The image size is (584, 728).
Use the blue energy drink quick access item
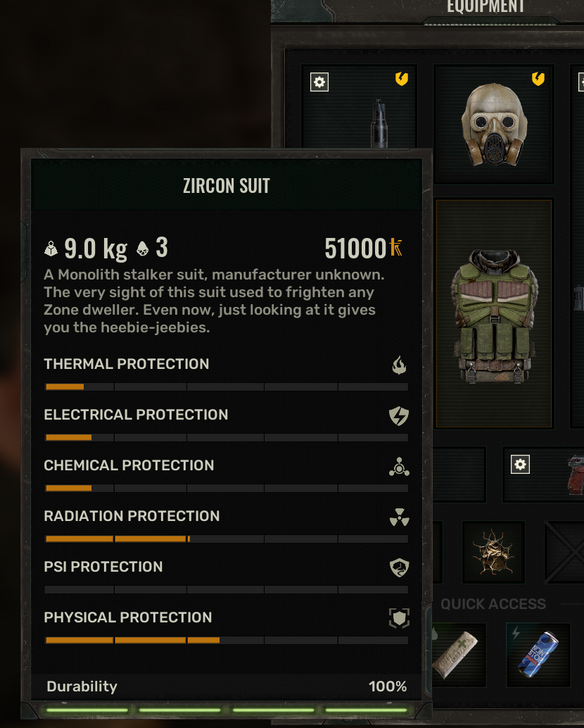click(538, 655)
